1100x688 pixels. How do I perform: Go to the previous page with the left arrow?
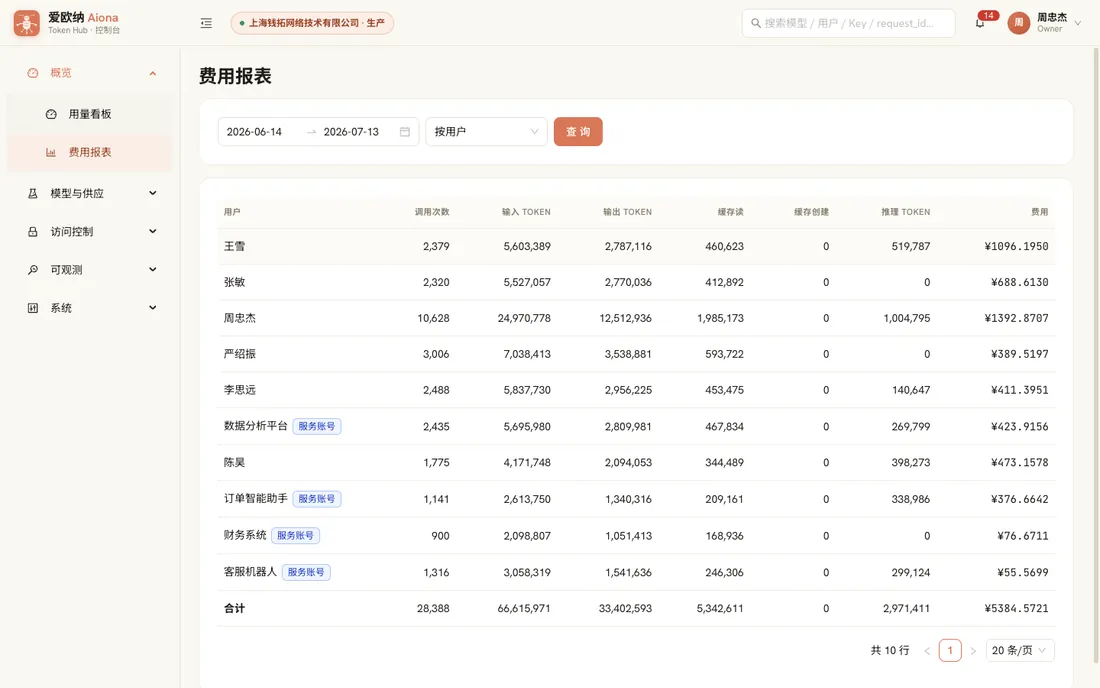927,651
